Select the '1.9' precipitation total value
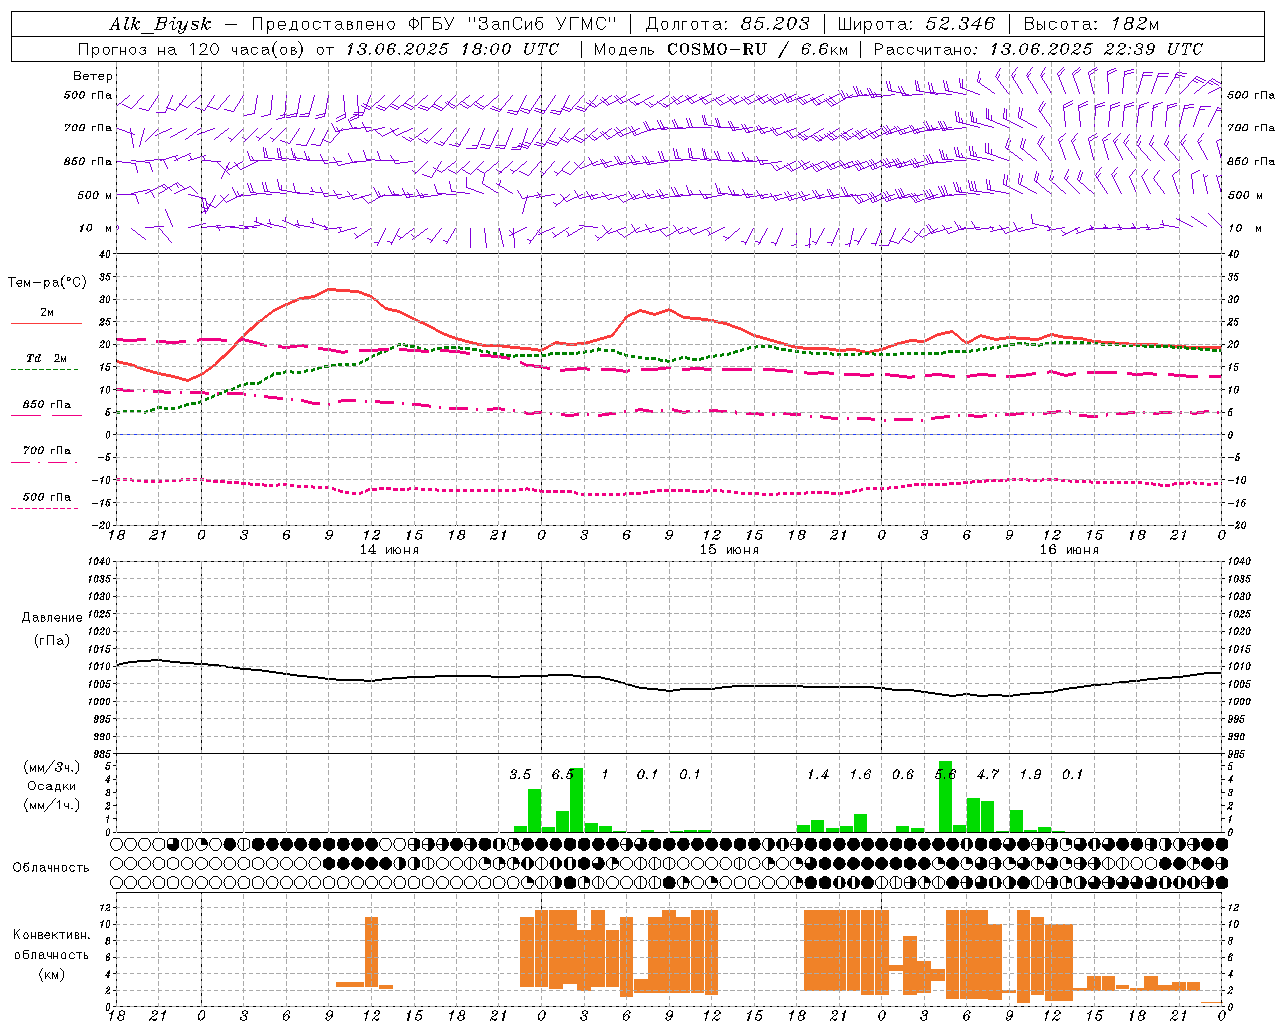1280x1024 pixels. [x=1030, y=775]
